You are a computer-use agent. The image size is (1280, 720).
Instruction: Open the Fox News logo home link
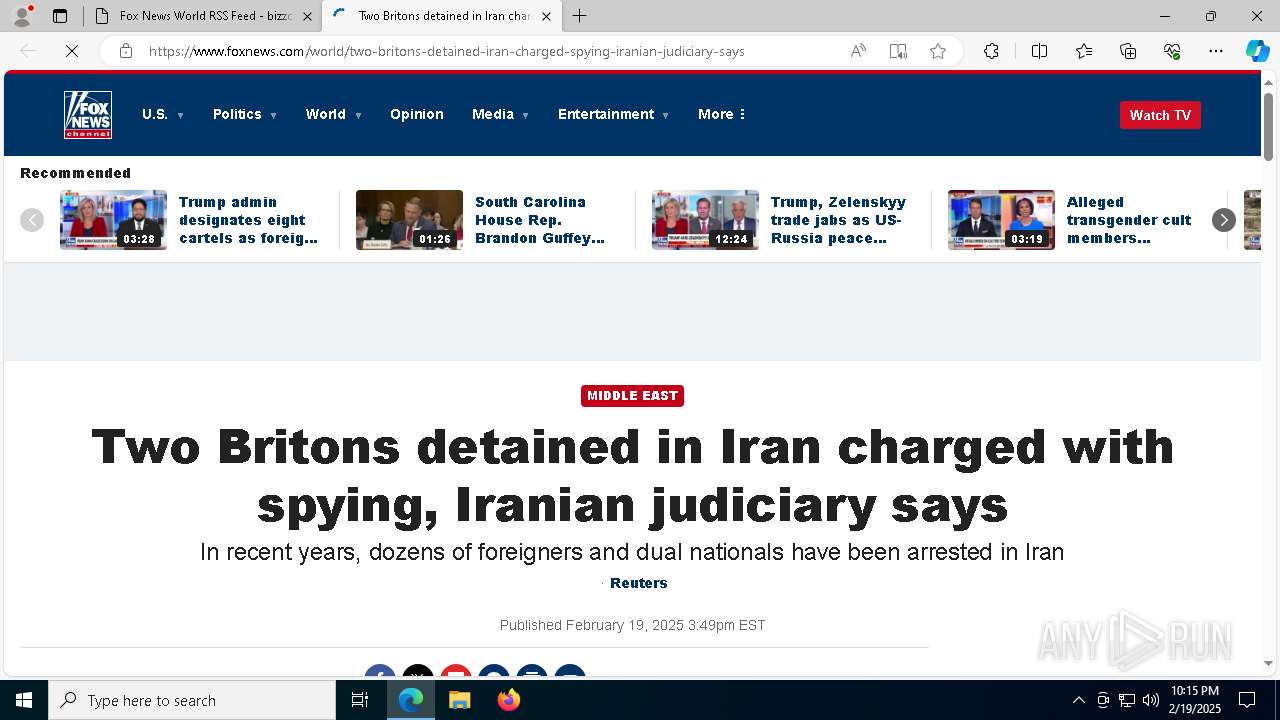point(88,115)
